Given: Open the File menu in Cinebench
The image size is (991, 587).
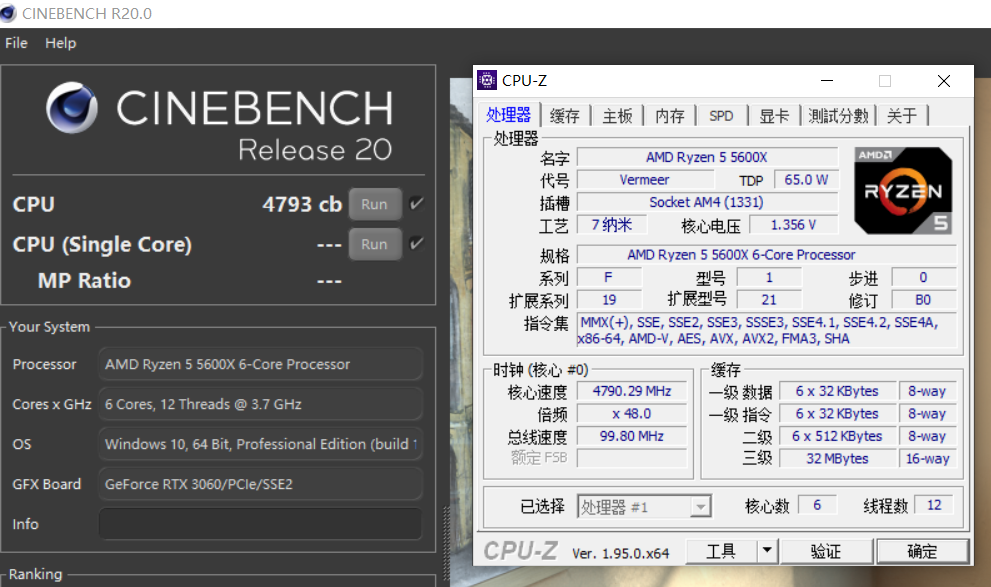Looking at the screenshot, I should [x=17, y=43].
